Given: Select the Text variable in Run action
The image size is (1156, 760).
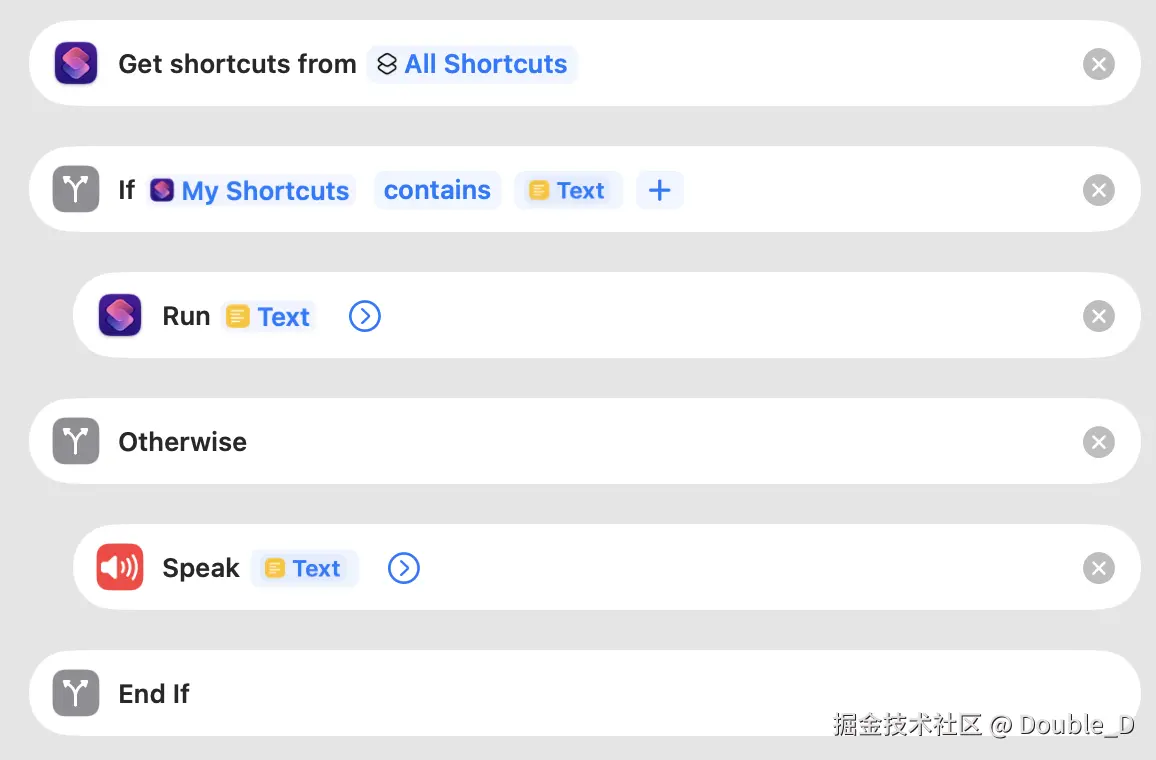Looking at the screenshot, I should tap(268, 316).
